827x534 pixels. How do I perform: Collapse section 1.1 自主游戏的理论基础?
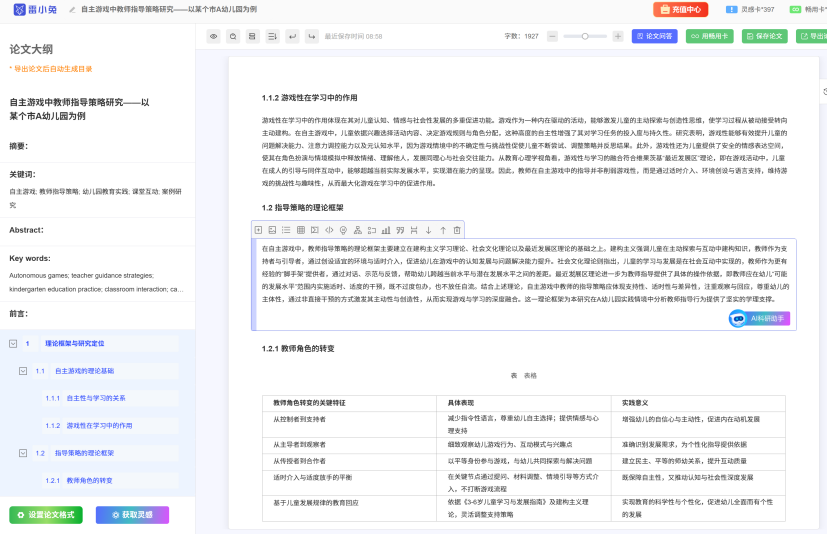23,371
